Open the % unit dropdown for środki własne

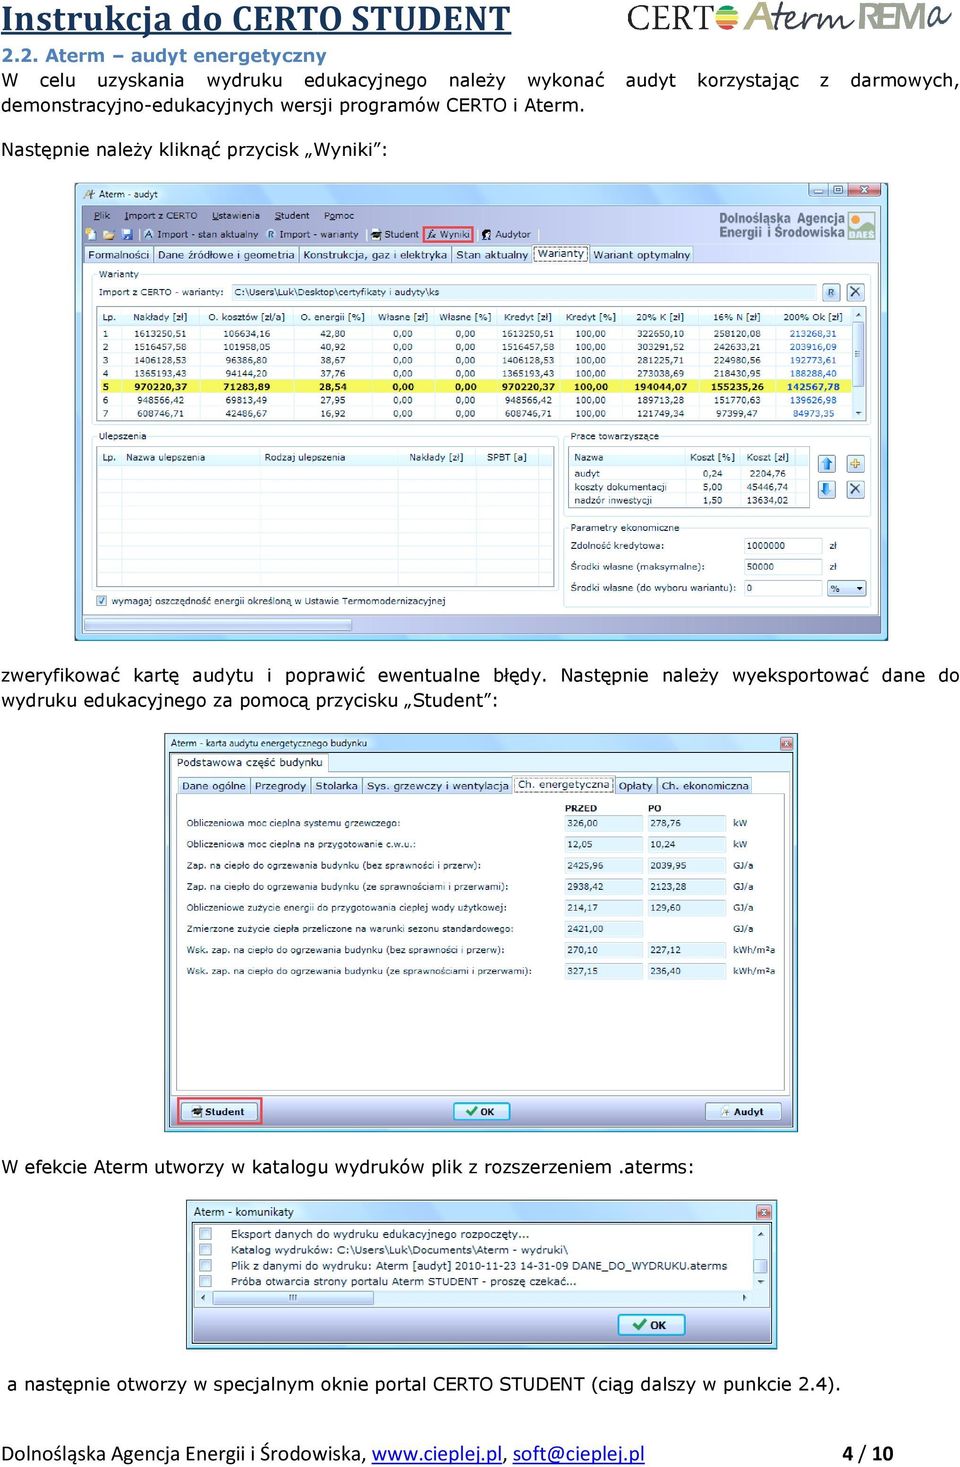coord(847,588)
